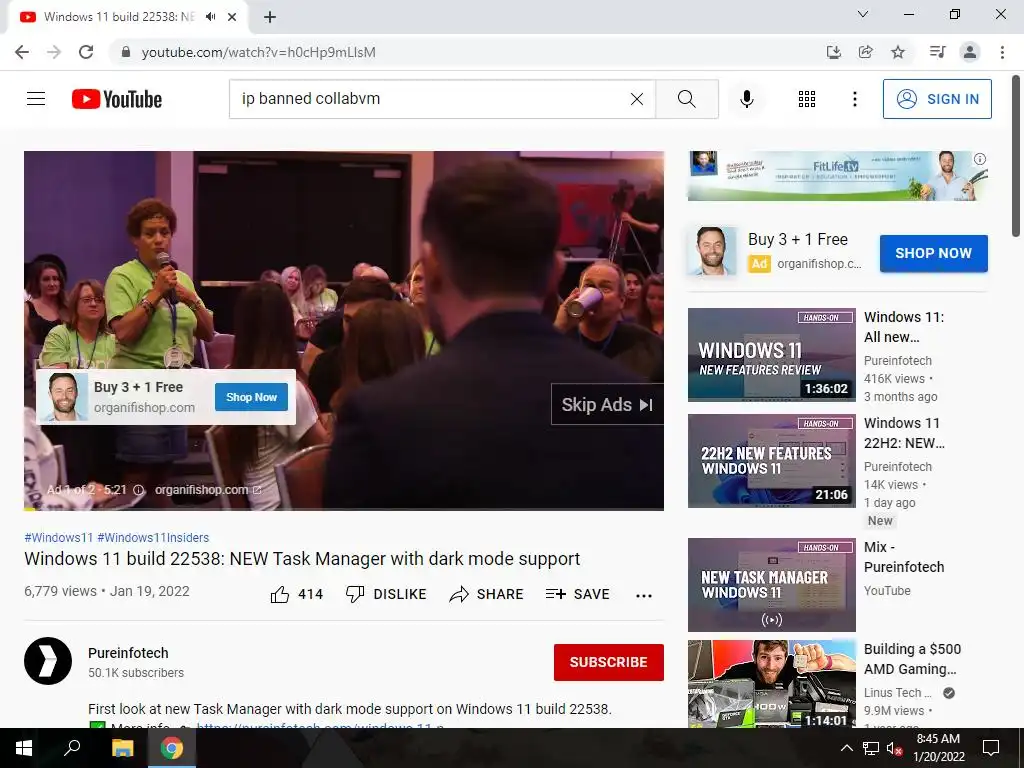Mute the tab via speaker icon
This screenshot has width=1024, height=768.
pyautogui.click(x=210, y=17)
